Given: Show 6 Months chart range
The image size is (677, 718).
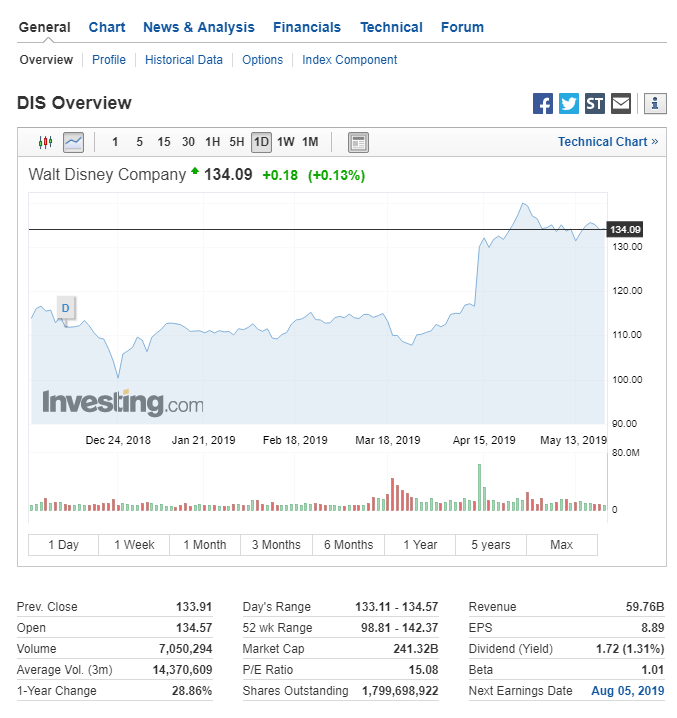Looking at the screenshot, I should 349,545.
